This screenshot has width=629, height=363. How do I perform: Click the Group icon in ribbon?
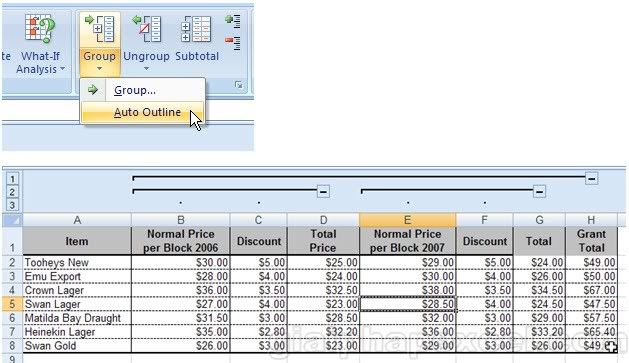(x=100, y=28)
